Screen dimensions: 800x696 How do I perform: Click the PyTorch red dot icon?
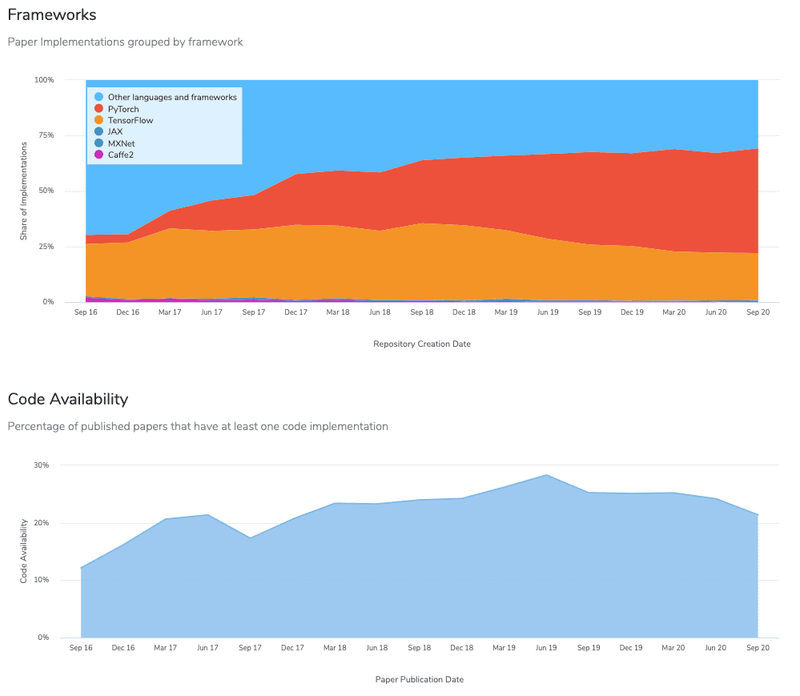(98, 109)
